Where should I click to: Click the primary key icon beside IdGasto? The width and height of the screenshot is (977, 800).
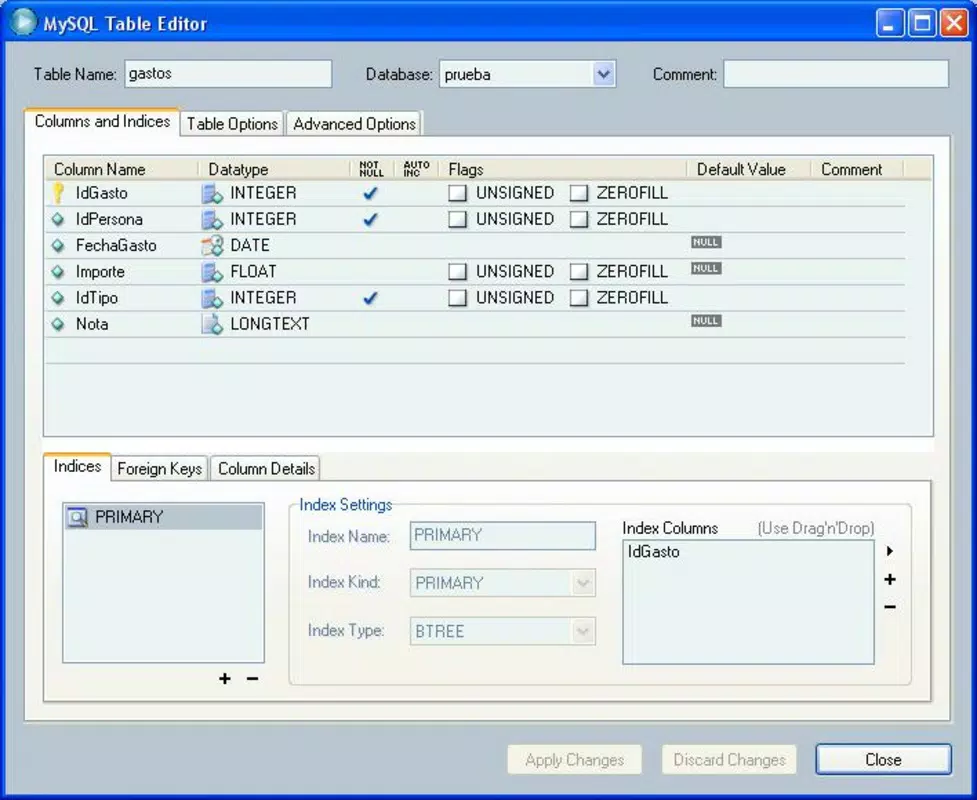pyautogui.click(x=58, y=193)
